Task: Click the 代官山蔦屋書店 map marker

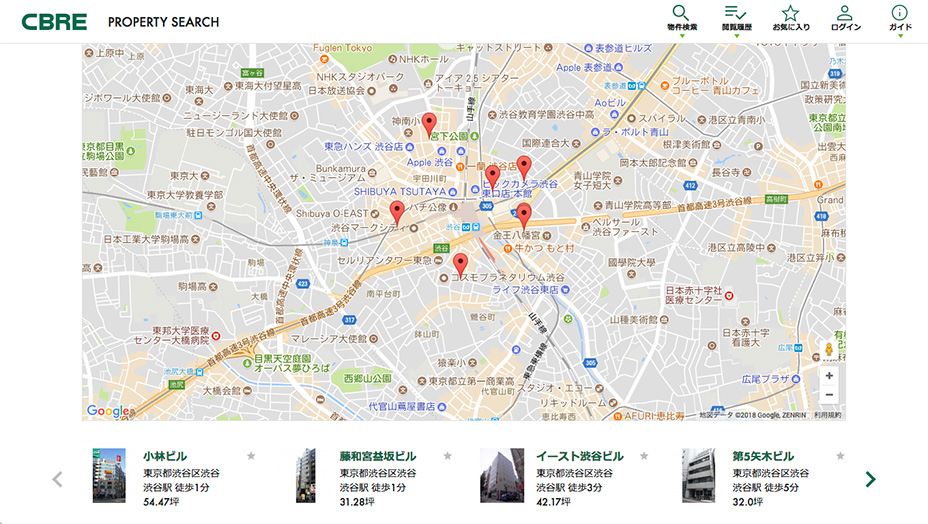Action: tap(442, 407)
